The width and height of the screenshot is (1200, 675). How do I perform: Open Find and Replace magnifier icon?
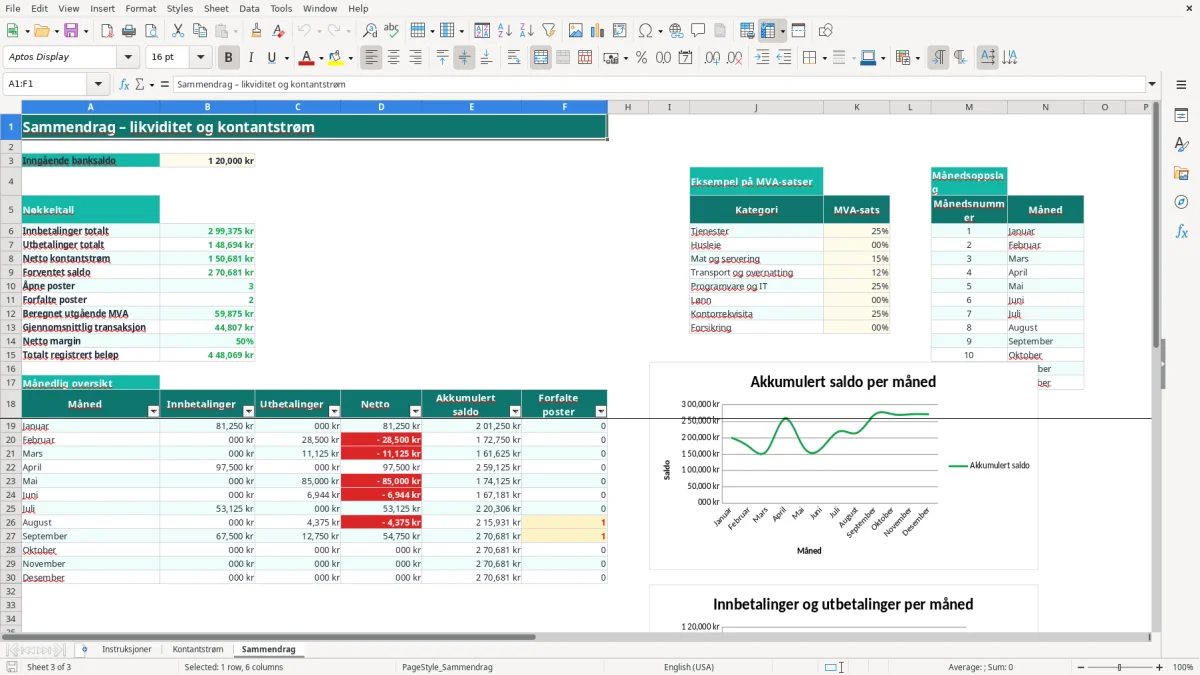tap(370, 31)
